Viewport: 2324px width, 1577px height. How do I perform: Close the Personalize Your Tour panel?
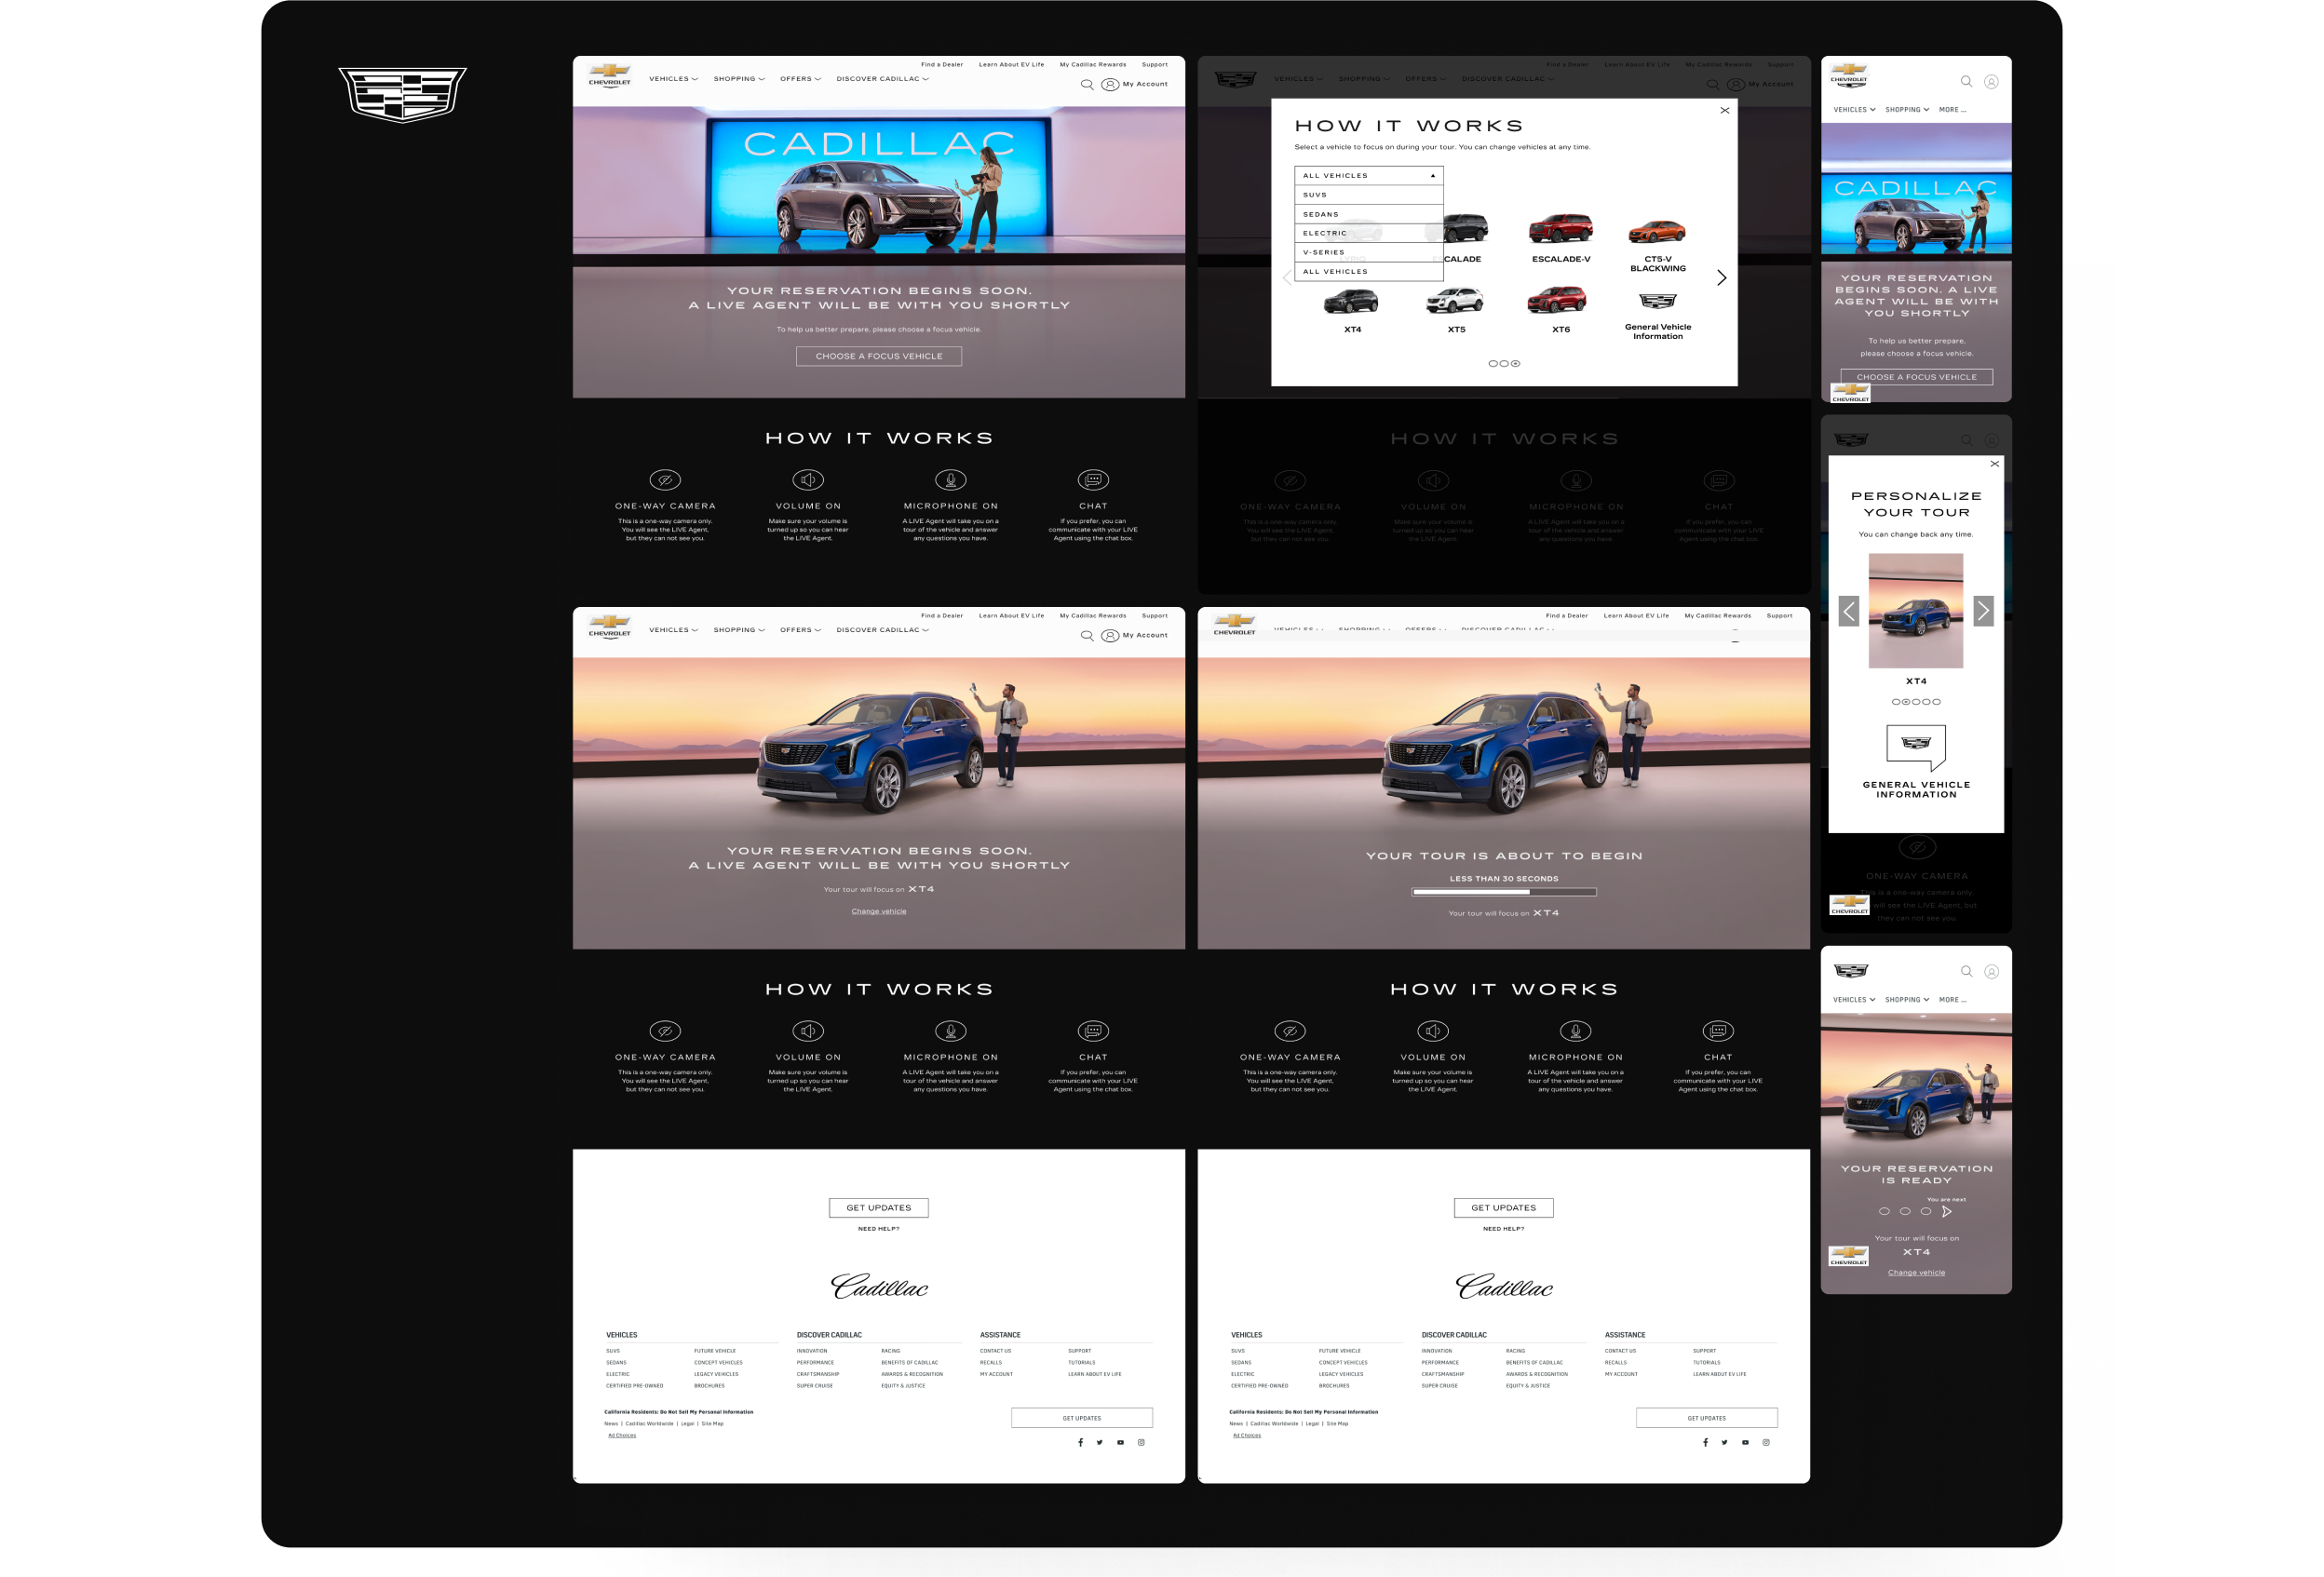[1994, 464]
